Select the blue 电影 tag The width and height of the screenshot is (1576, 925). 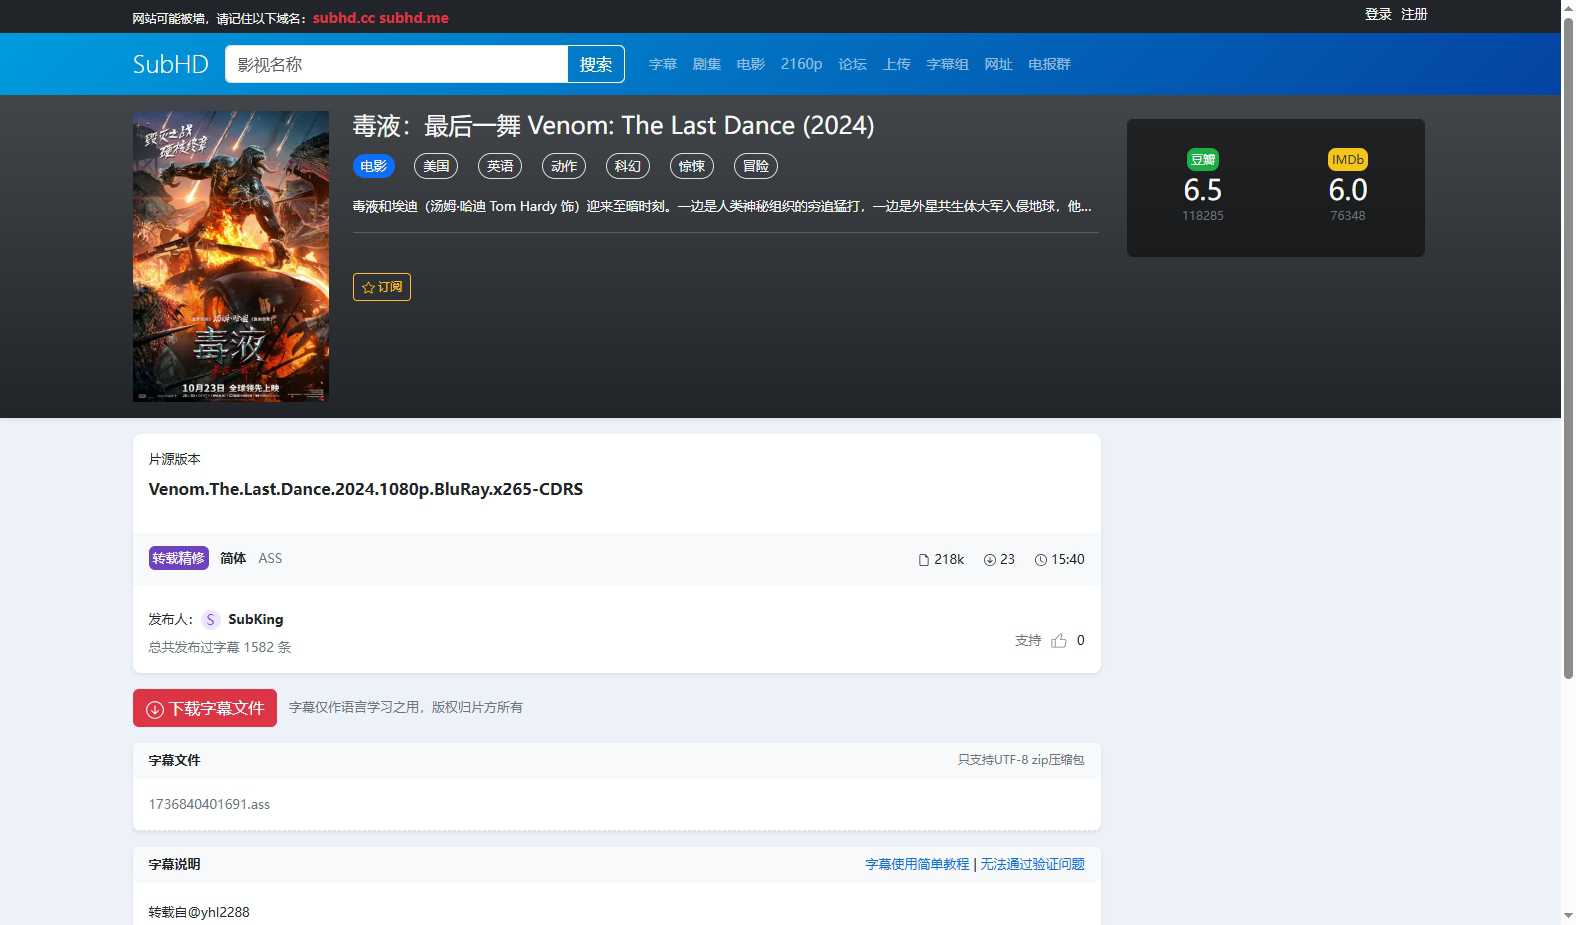pyautogui.click(x=374, y=166)
